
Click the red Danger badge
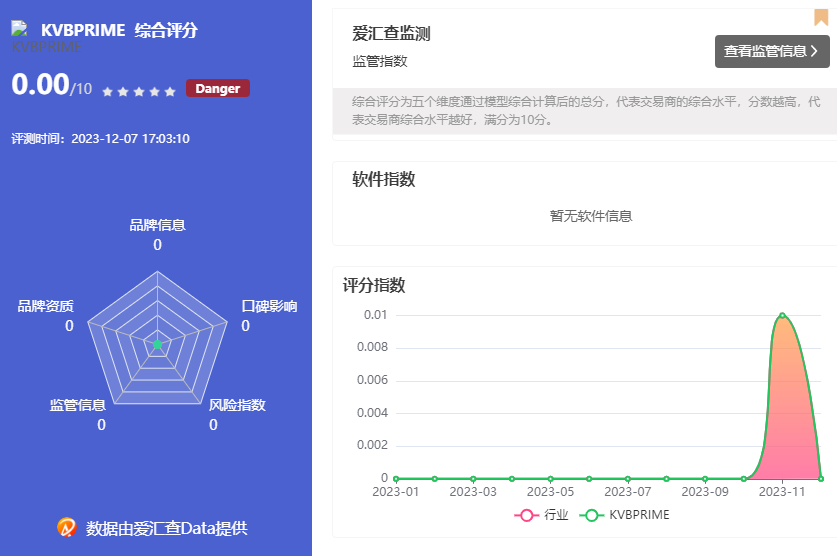coord(217,89)
